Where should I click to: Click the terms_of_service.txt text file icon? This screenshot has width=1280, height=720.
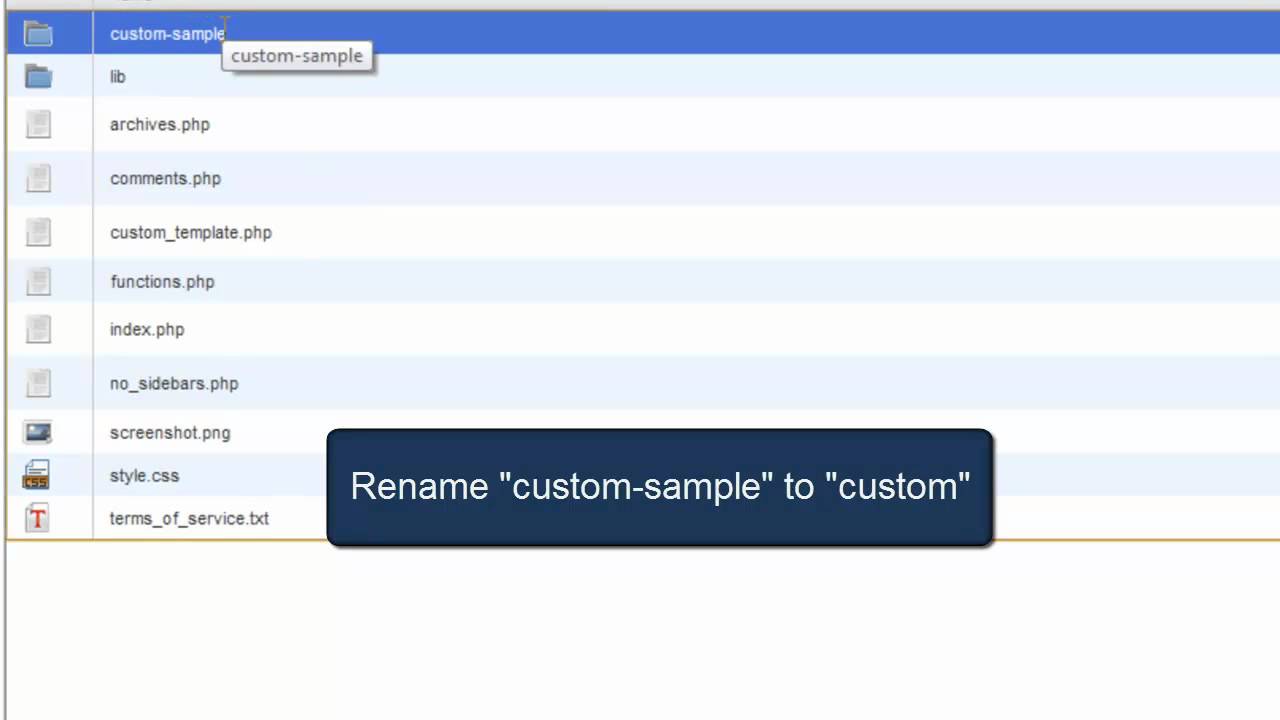tap(37, 518)
